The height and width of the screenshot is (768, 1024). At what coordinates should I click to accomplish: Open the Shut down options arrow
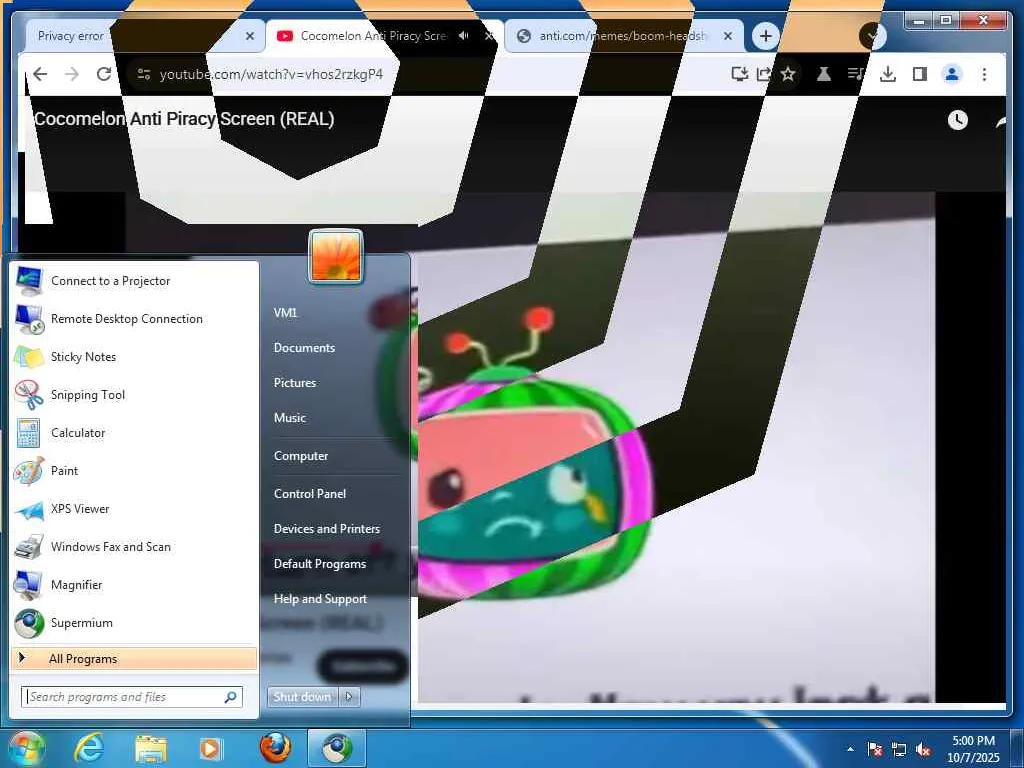pos(349,697)
